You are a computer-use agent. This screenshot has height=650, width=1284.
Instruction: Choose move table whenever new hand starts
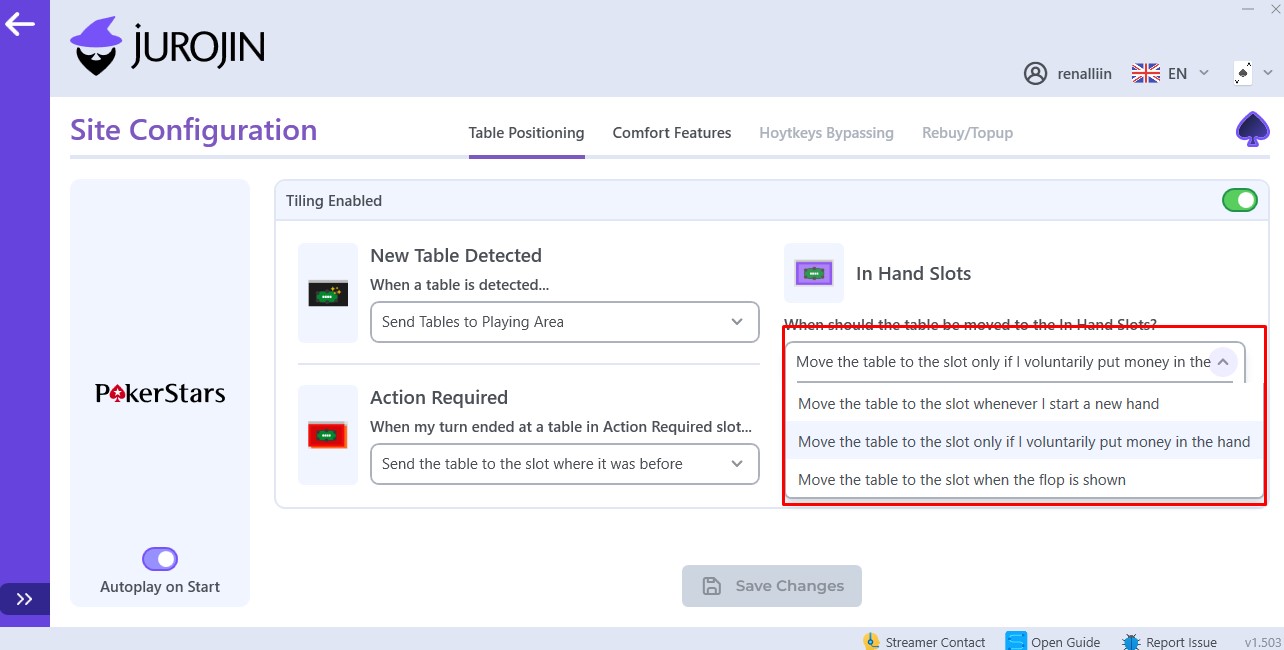[x=978, y=404]
